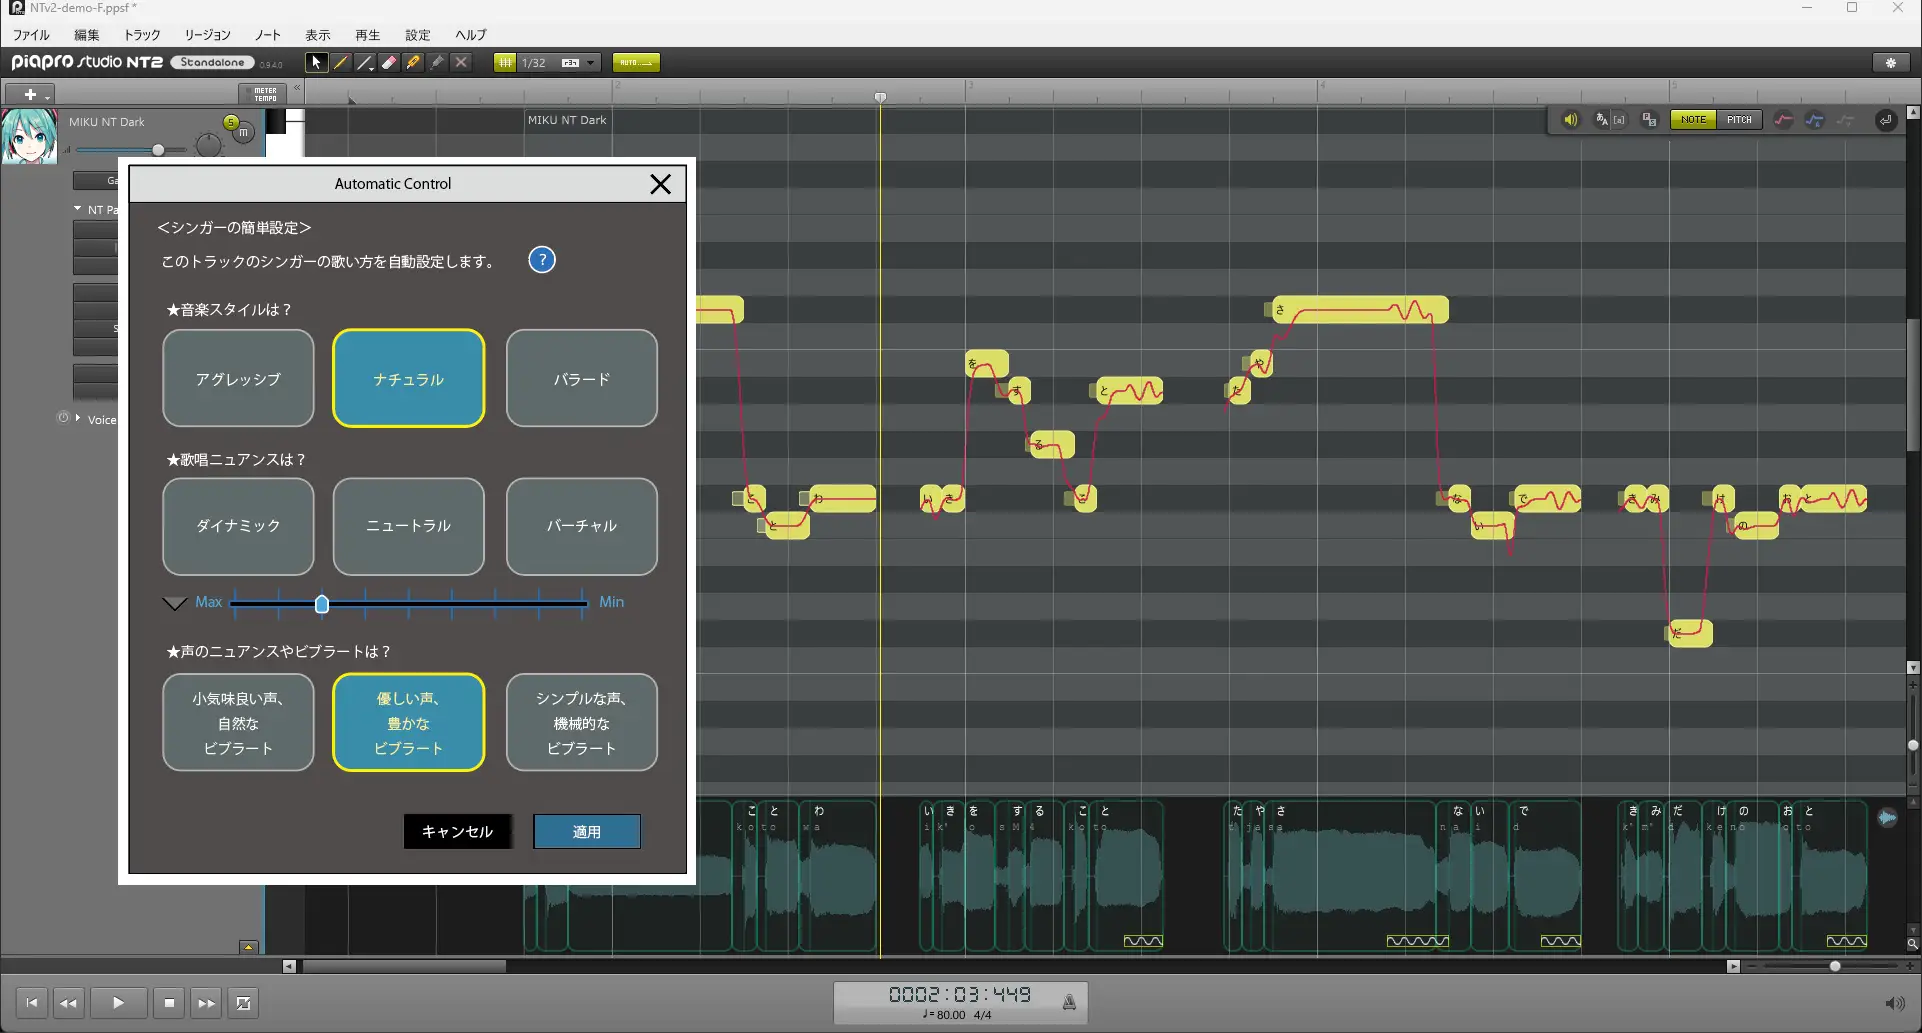Open the トラック menu
The image size is (1922, 1033).
pyautogui.click(x=141, y=34)
